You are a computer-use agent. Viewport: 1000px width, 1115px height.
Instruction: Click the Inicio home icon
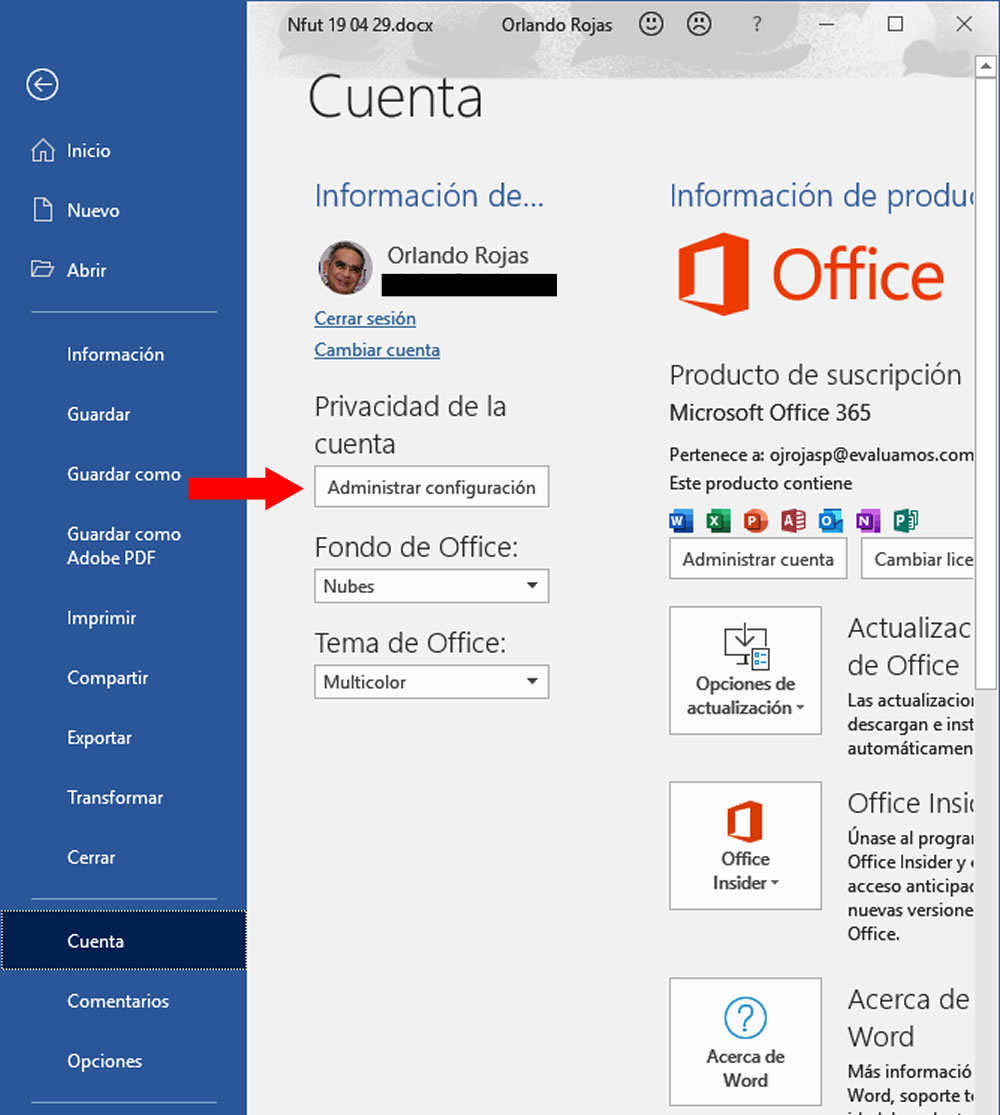click(43, 150)
